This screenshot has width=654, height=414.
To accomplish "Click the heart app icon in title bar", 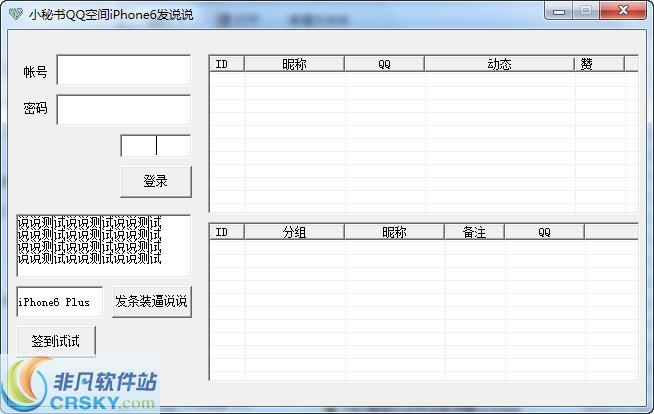I will 16,14.
